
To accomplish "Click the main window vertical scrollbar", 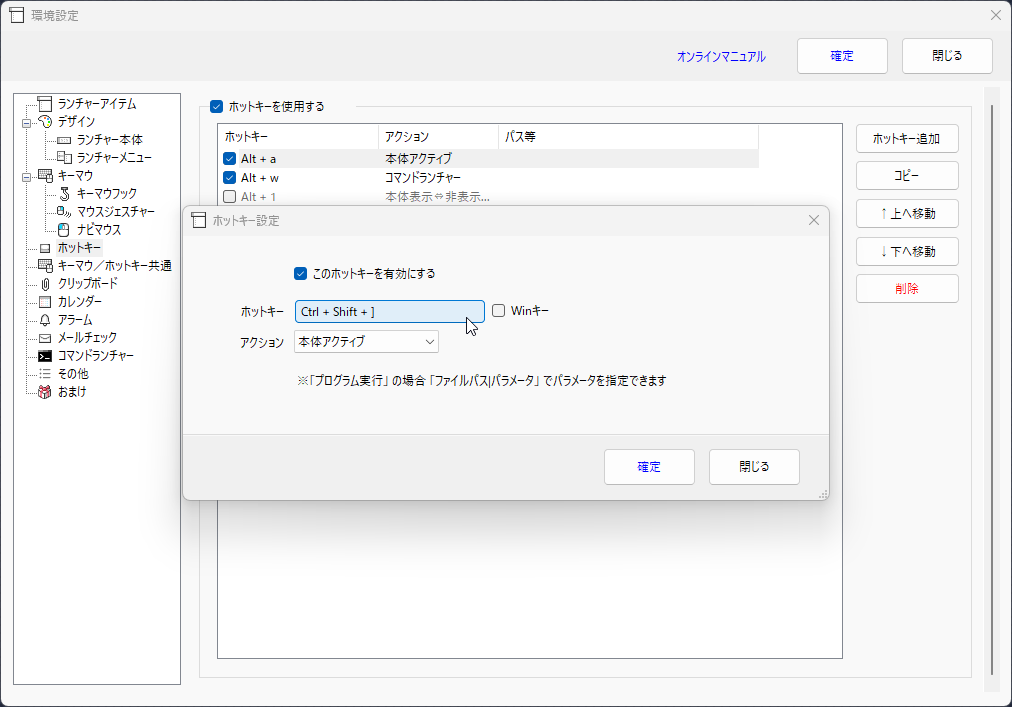I will [991, 389].
